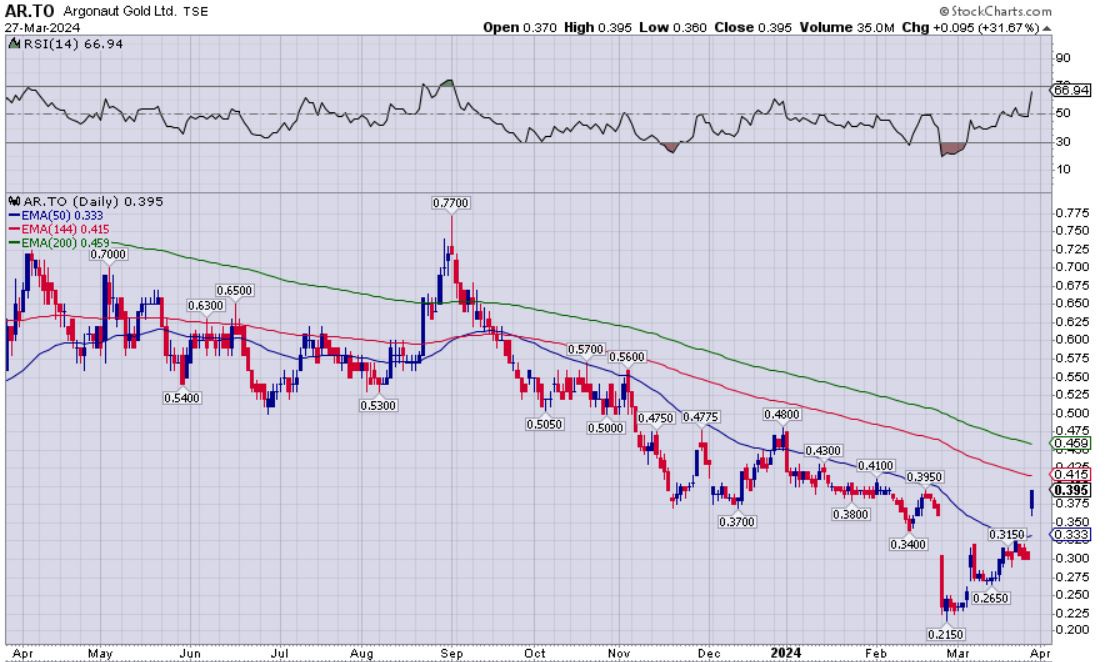Click the 0.4775 price label
Screen dimensions: 1105x662
[x=700, y=417]
